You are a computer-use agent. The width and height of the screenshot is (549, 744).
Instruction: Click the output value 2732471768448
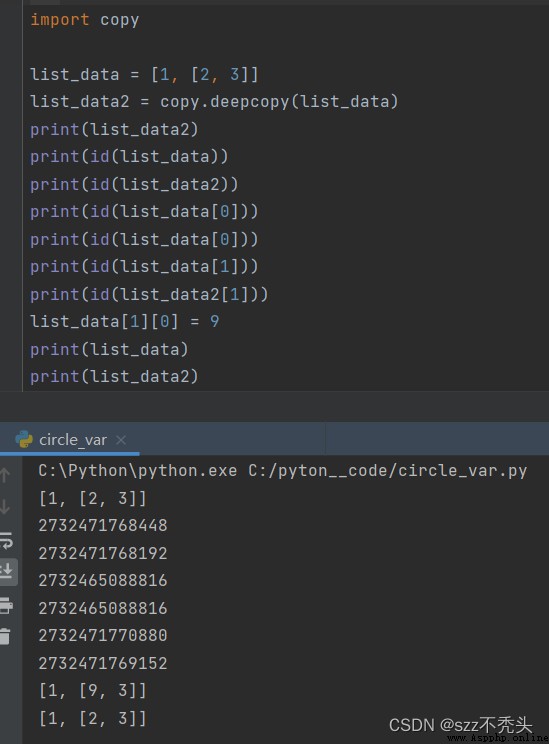pos(102,526)
